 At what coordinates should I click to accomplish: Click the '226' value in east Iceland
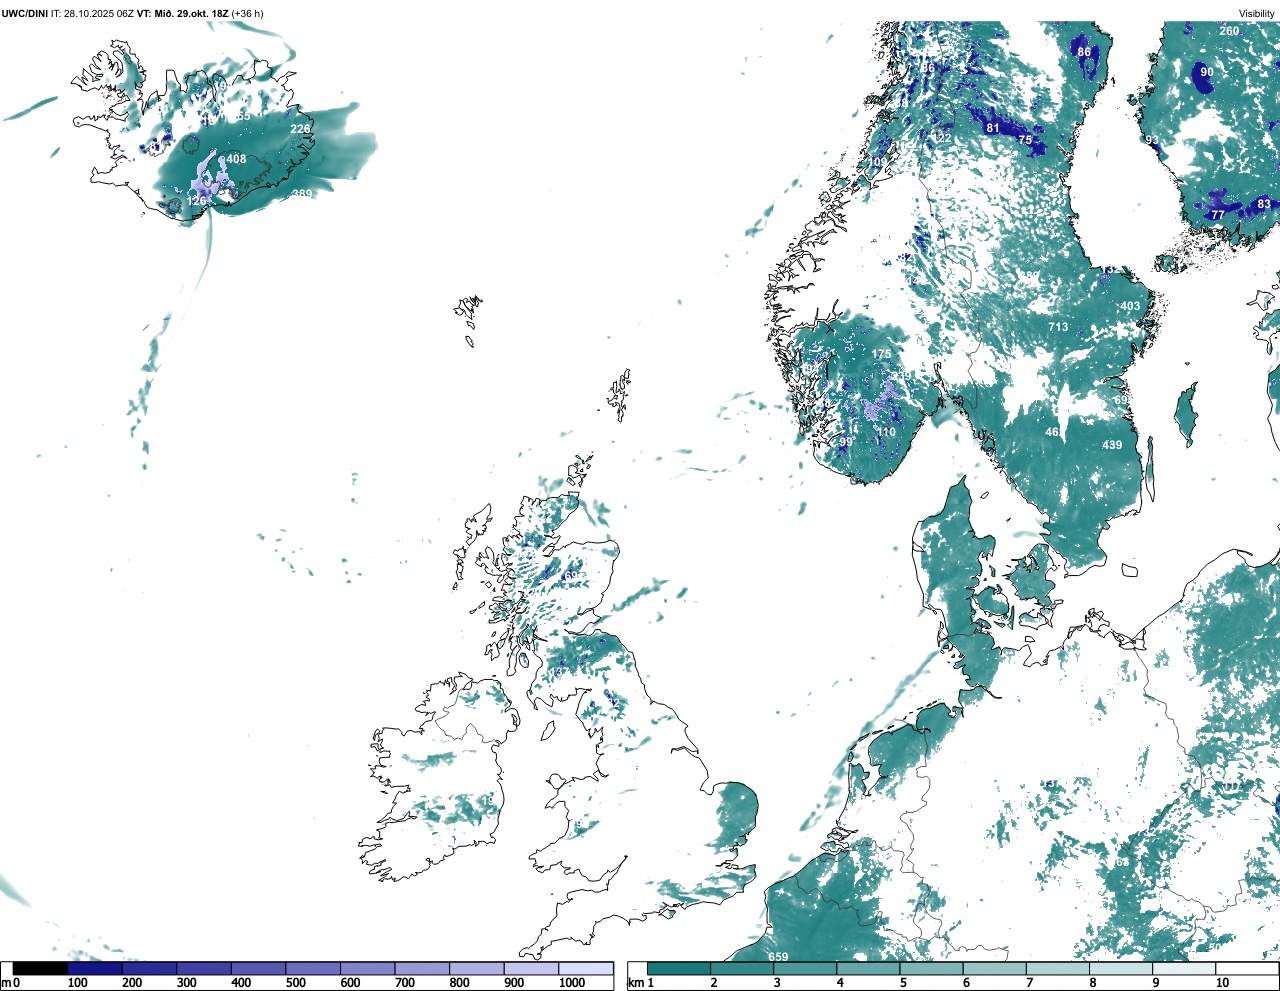click(x=300, y=129)
